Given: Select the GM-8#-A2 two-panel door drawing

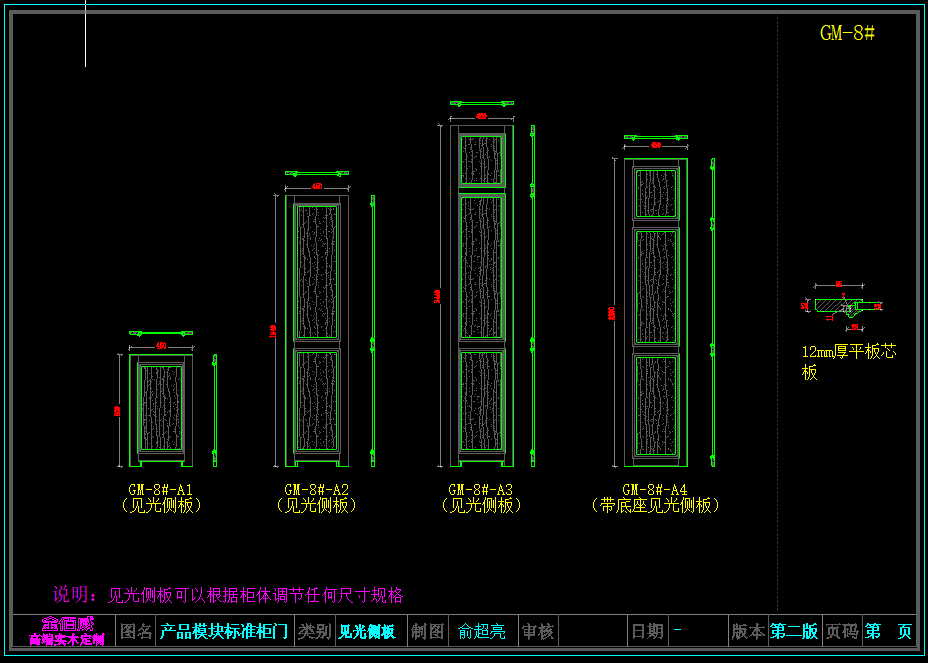Looking at the screenshot, I should pyautogui.click(x=317, y=330).
